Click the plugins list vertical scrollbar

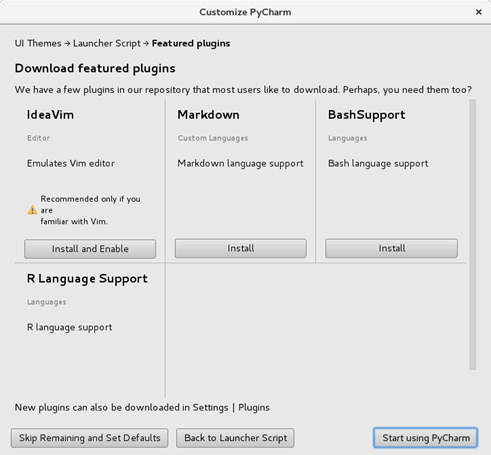(472, 235)
